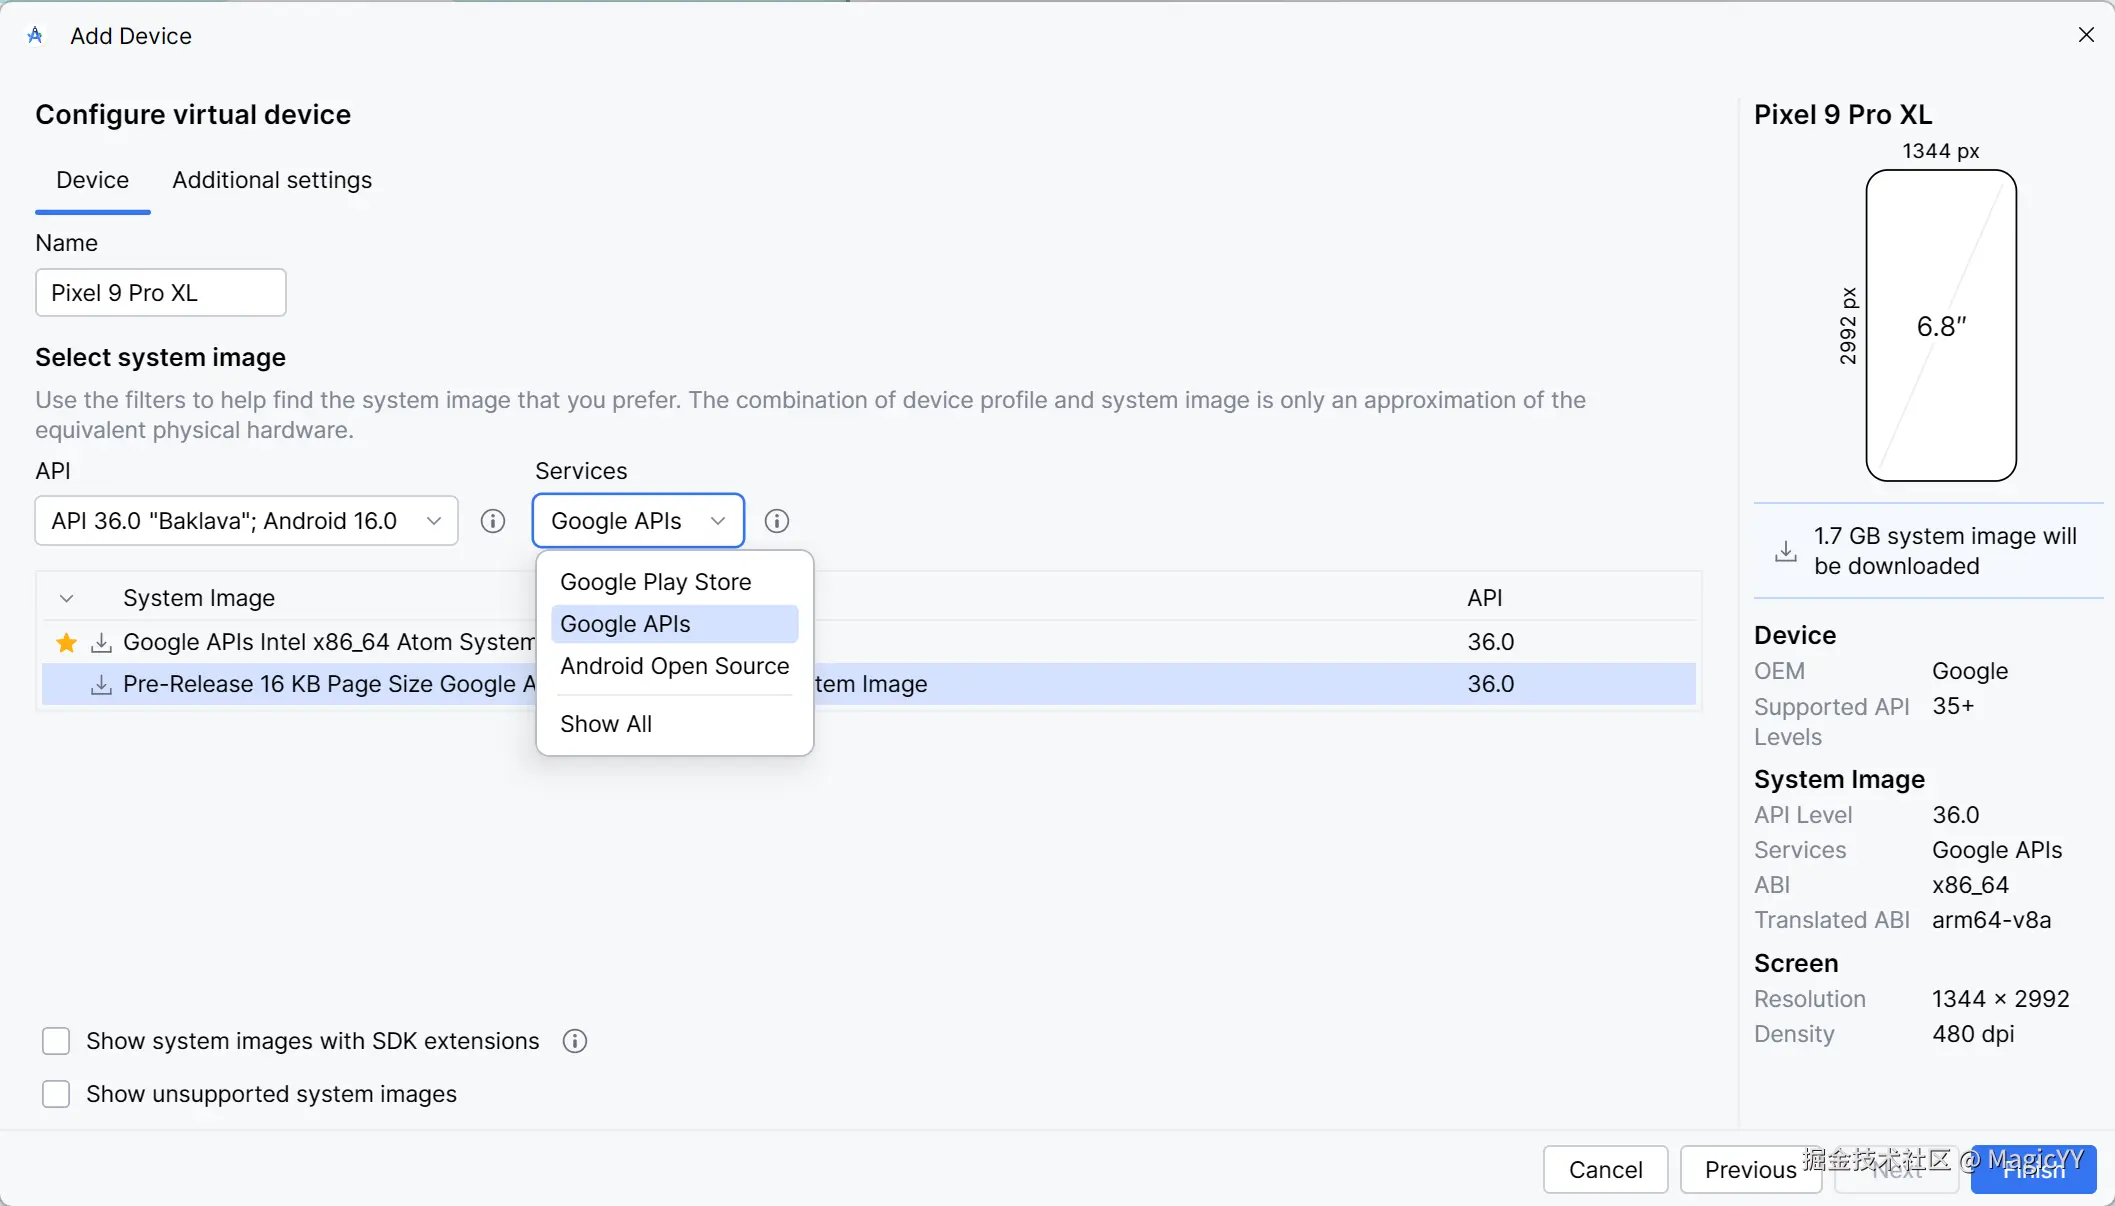Image resolution: width=2115 pixels, height=1206 pixels.
Task: Select Google Play Store from the services menu
Action: click(x=655, y=582)
